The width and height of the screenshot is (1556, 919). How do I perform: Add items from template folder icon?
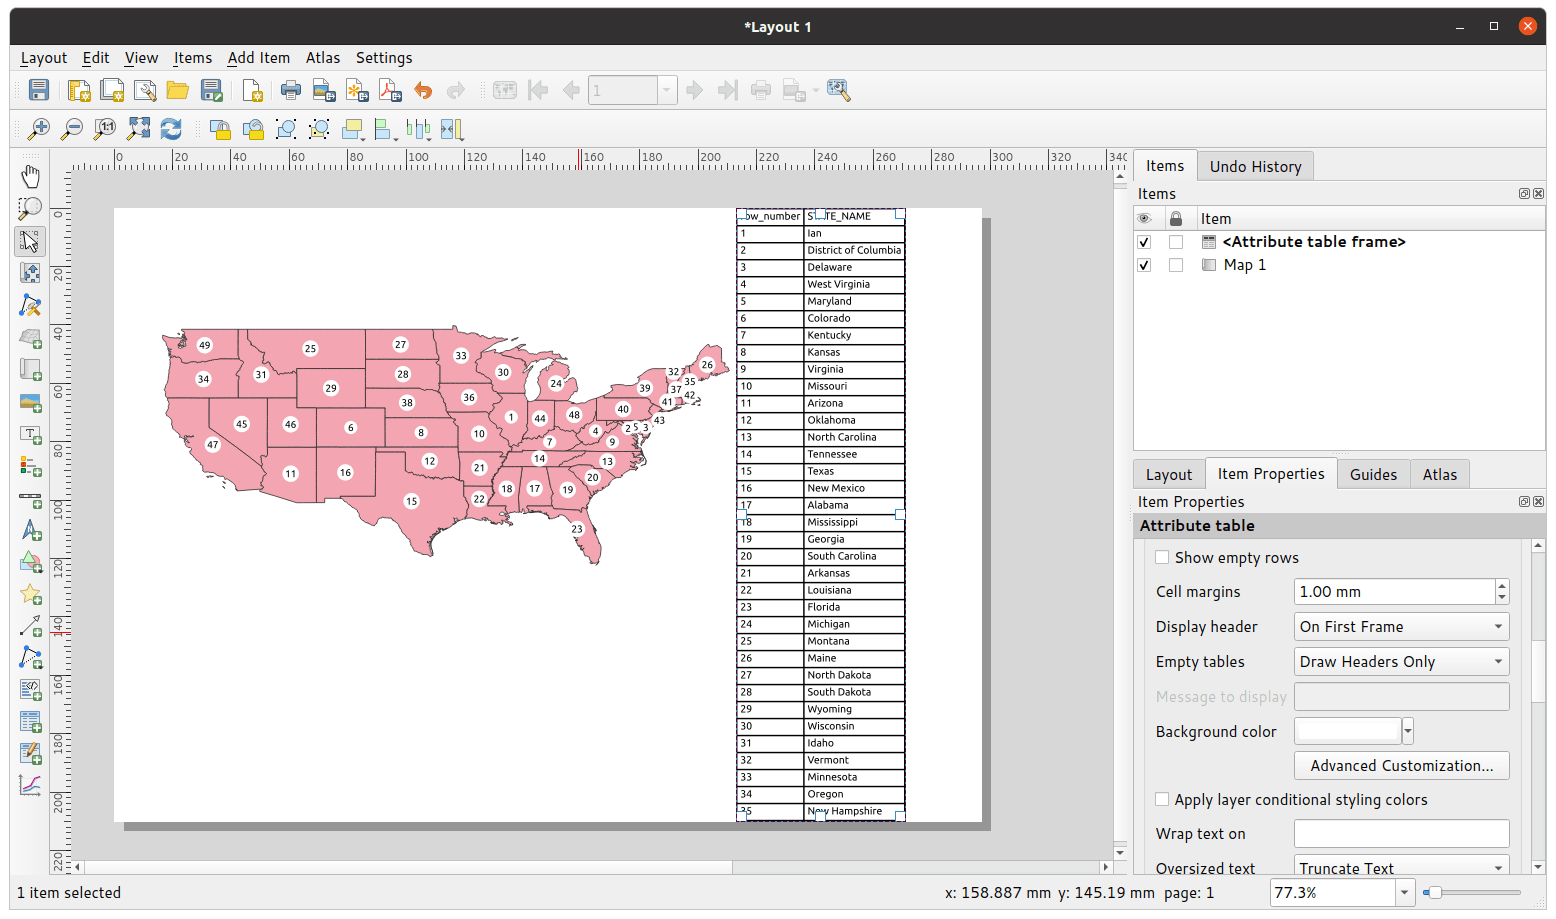[178, 90]
